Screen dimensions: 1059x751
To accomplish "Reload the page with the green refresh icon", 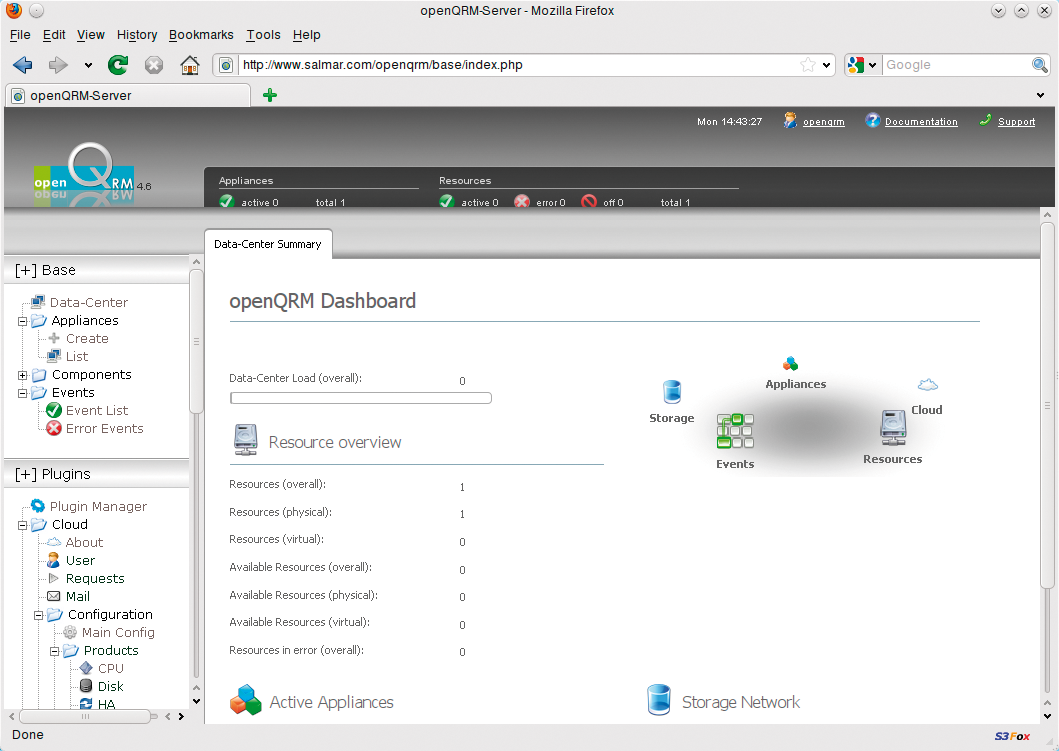I will [x=118, y=65].
